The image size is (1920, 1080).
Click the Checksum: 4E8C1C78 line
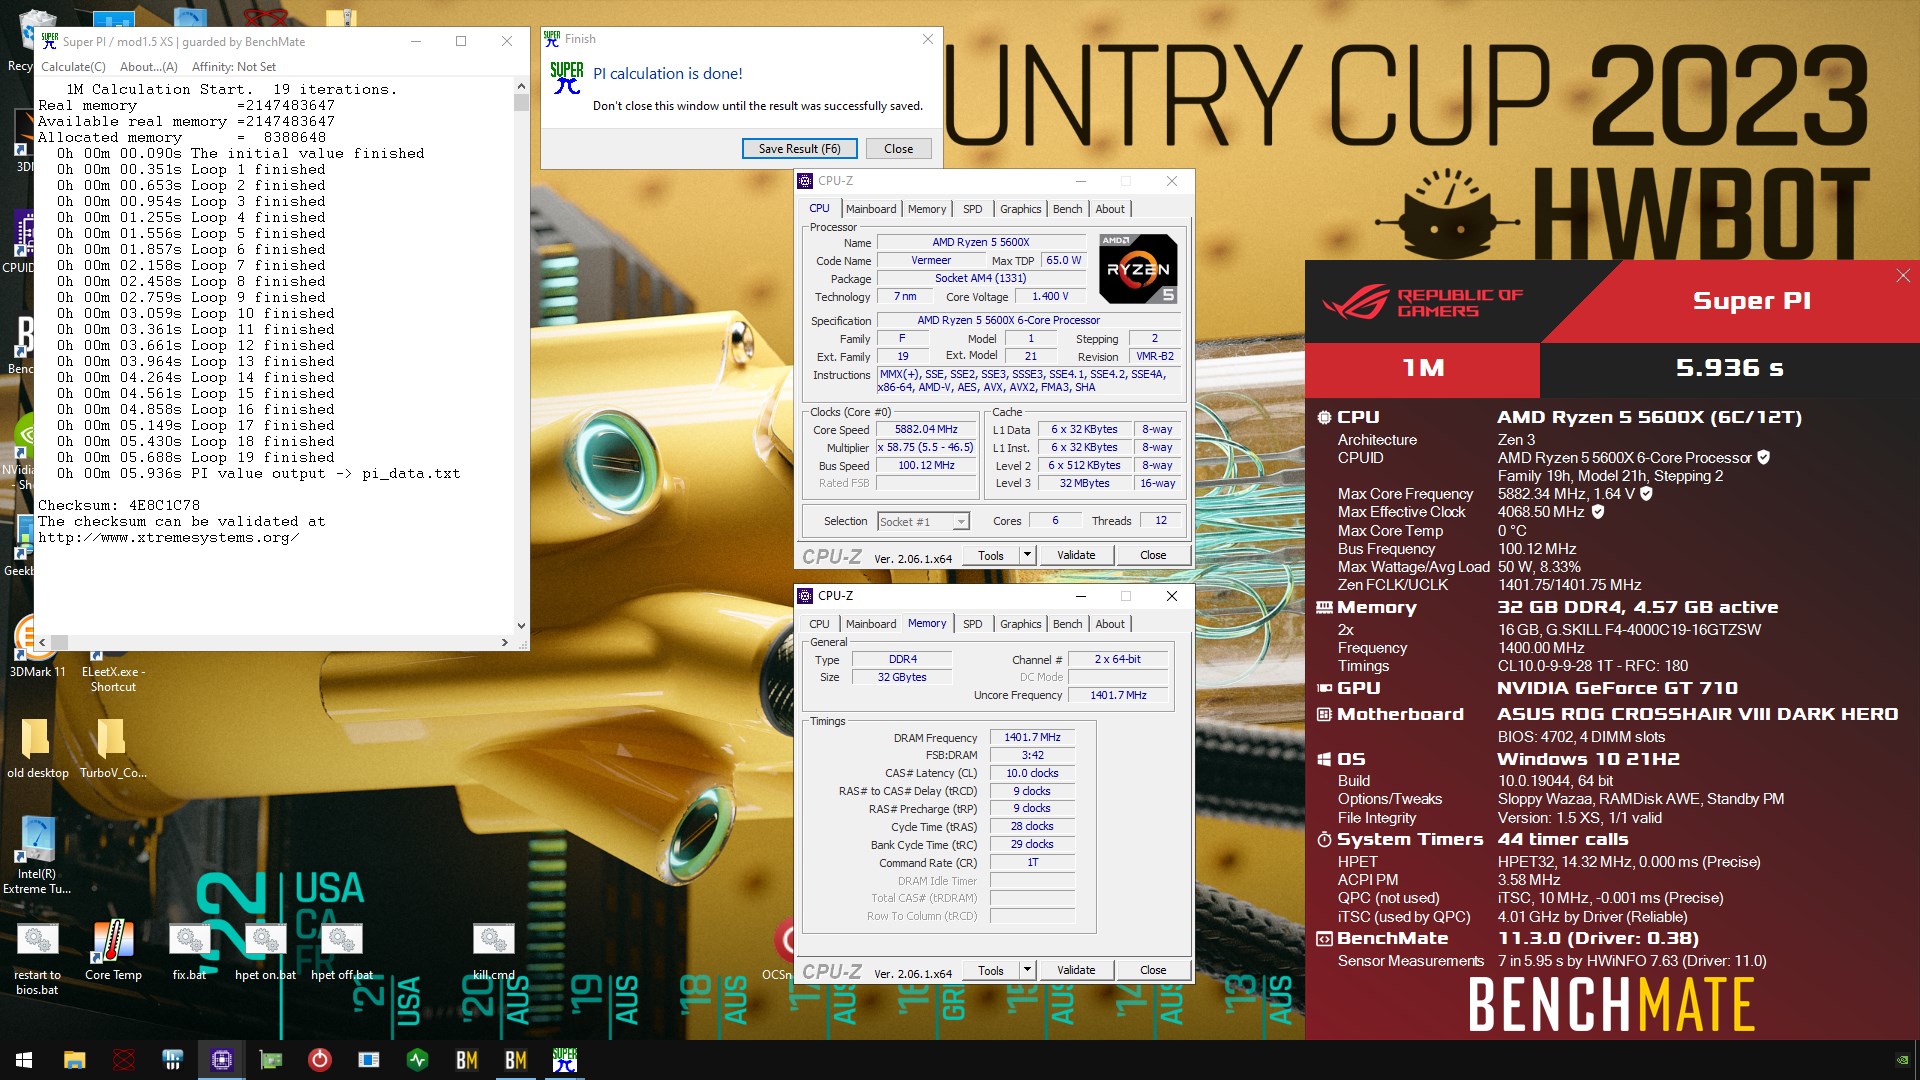point(119,505)
